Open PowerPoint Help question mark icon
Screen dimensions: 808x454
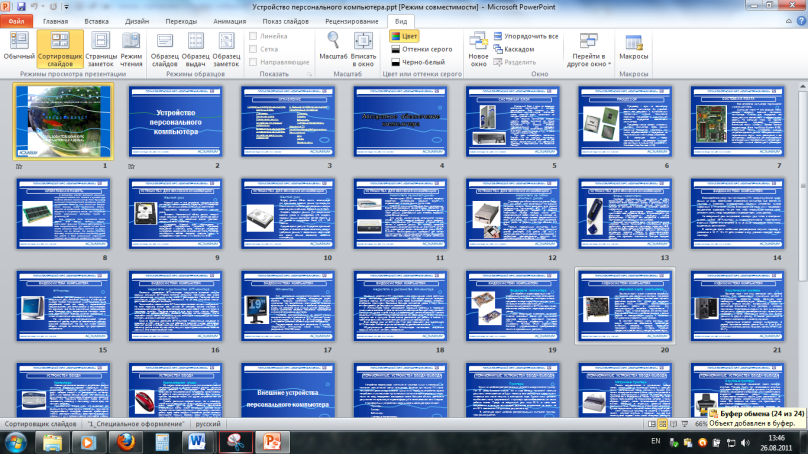coord(801,21)
